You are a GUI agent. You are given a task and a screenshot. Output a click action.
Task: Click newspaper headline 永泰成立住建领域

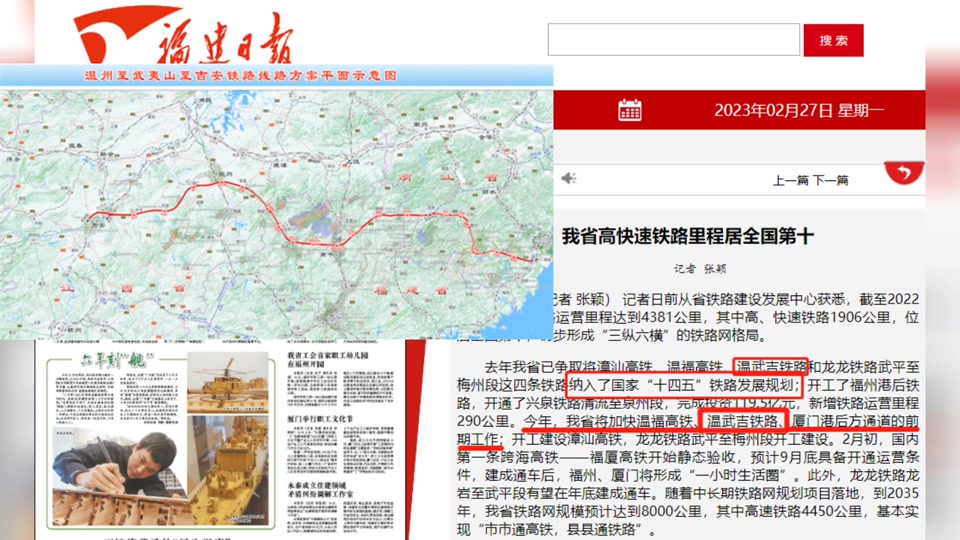(318, 489)
